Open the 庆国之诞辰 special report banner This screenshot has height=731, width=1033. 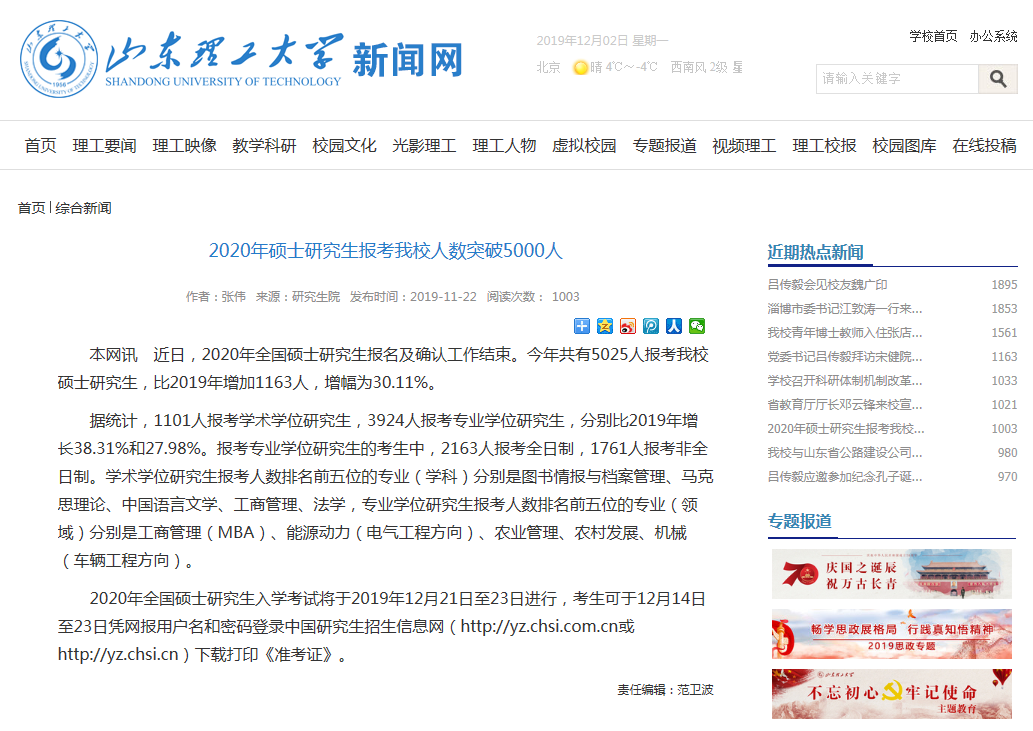point(891,574)
